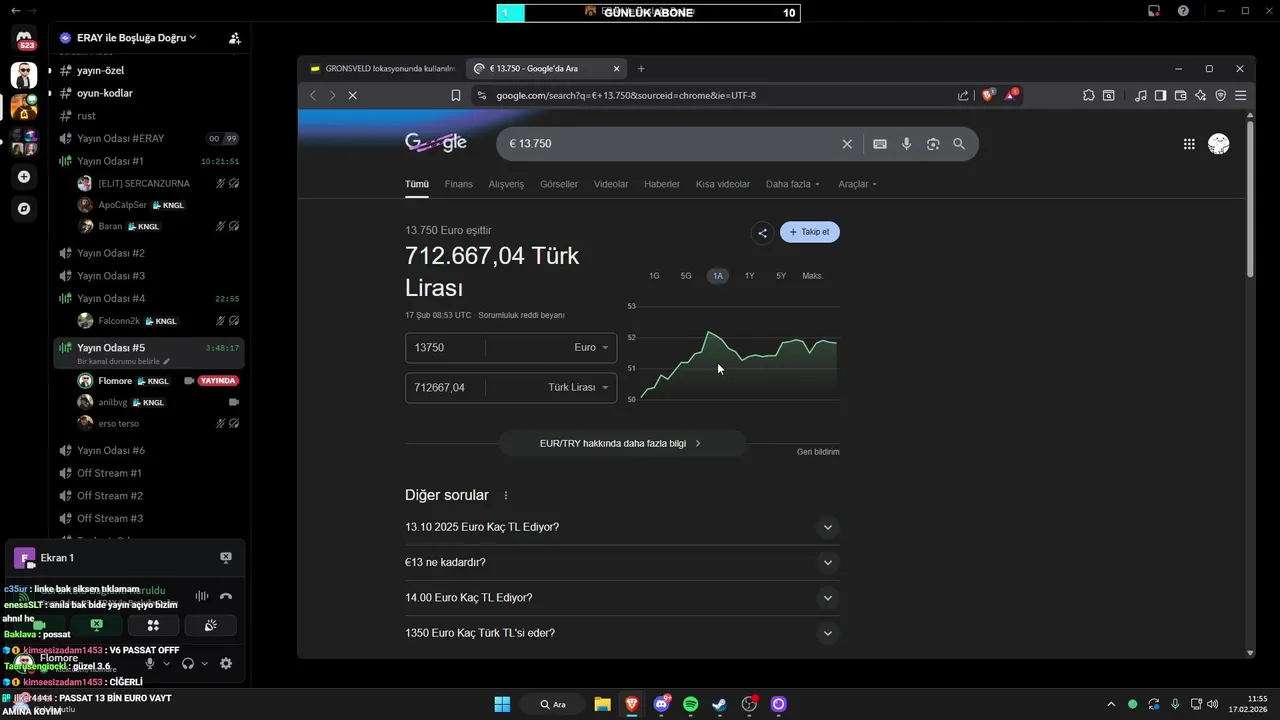1280x720 pixels.
Task: Open the Brave Rewards triangle icon
Action: click(1012, 95)
